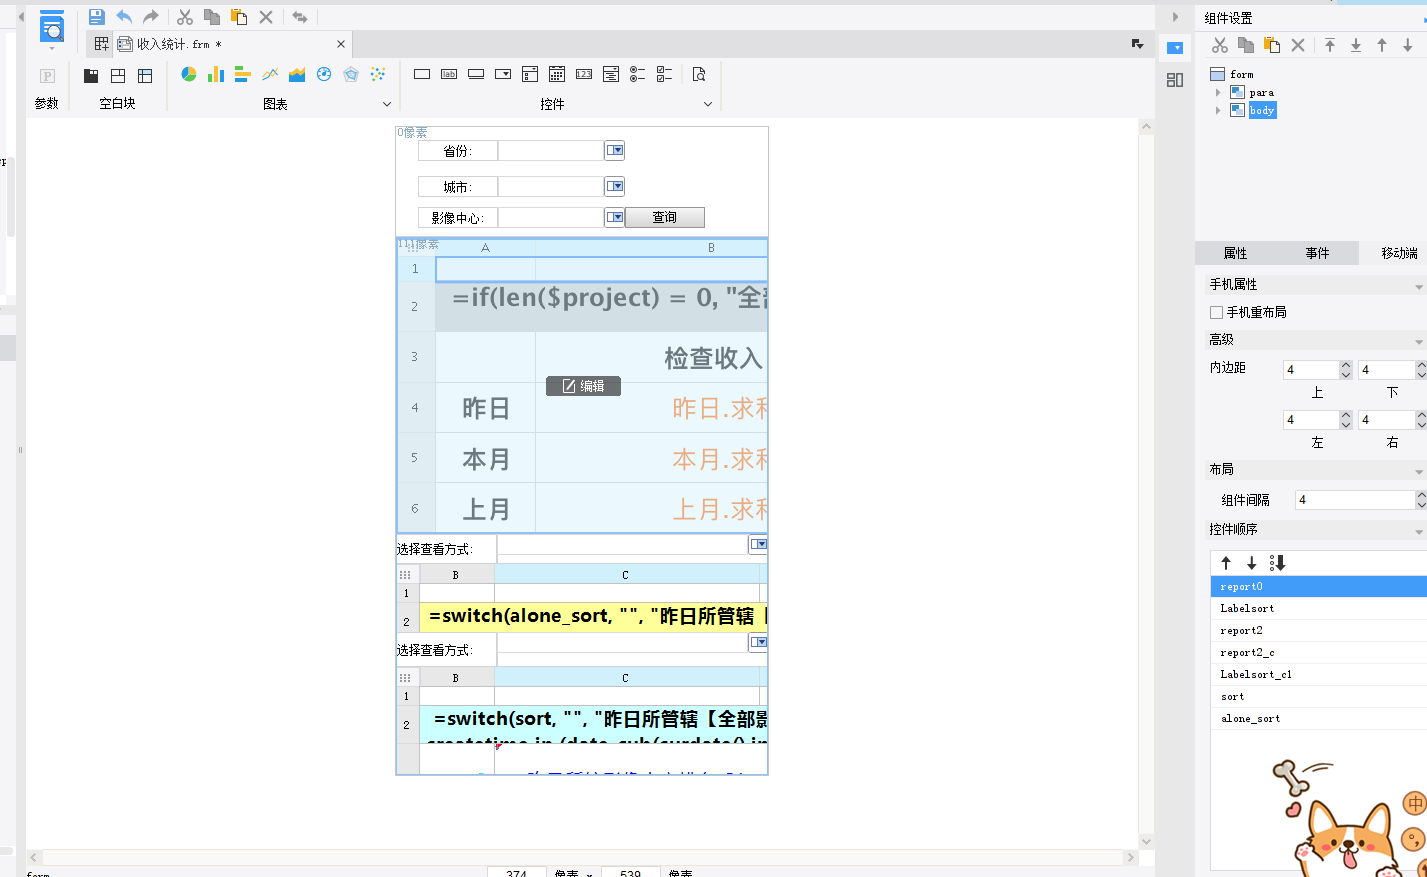Click the Save icon in the top toolbar
Viewport: 1427px width, 877px height.
[x=97, y=17]
